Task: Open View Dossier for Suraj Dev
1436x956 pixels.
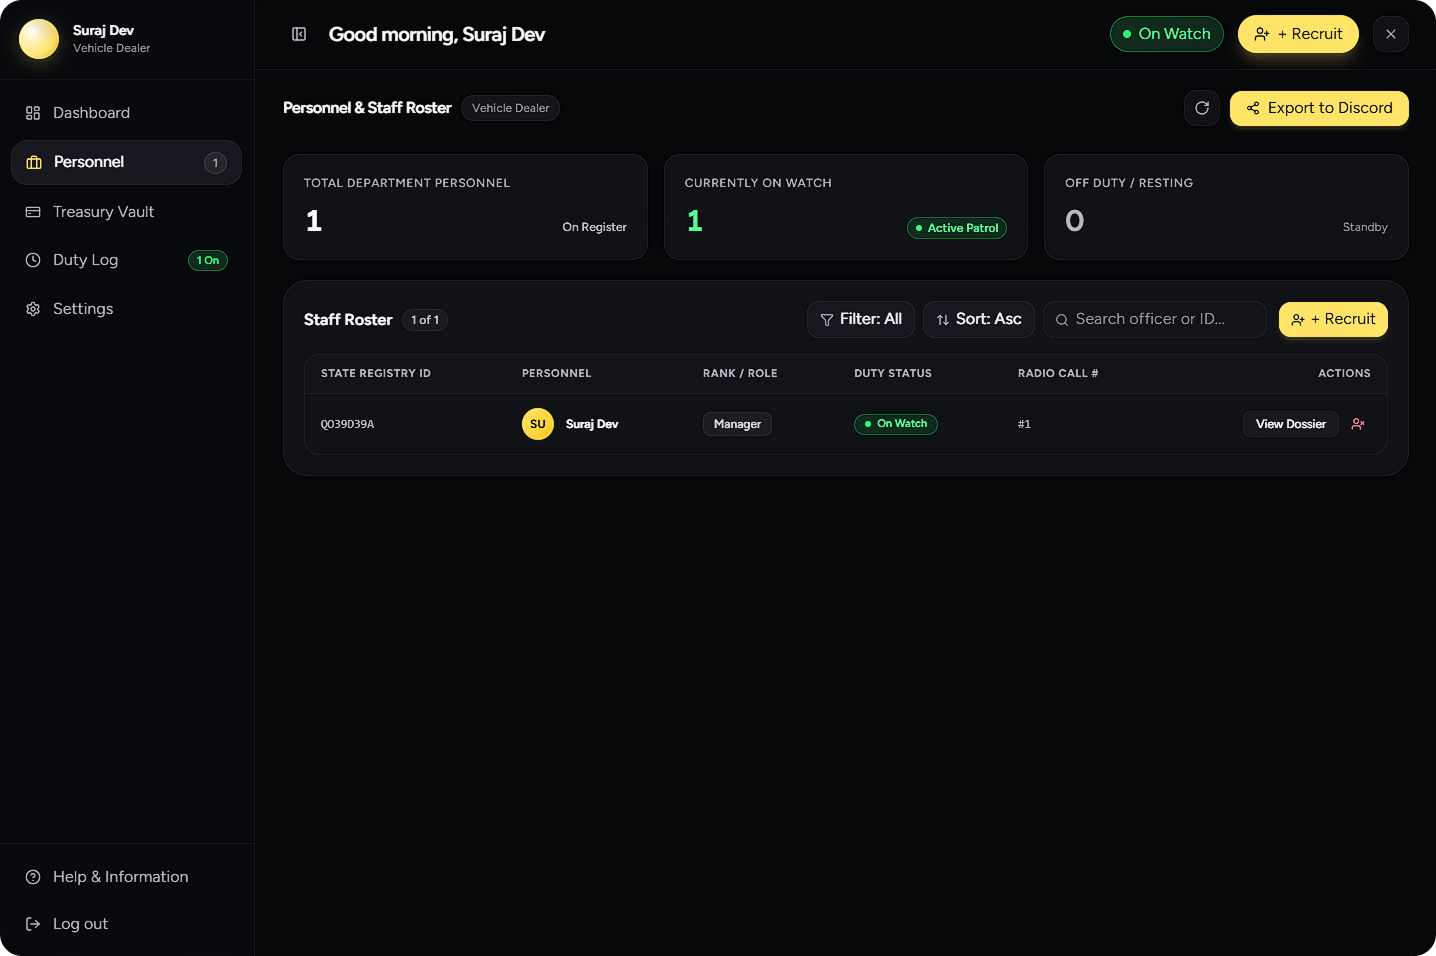Action: [1291, 424]
